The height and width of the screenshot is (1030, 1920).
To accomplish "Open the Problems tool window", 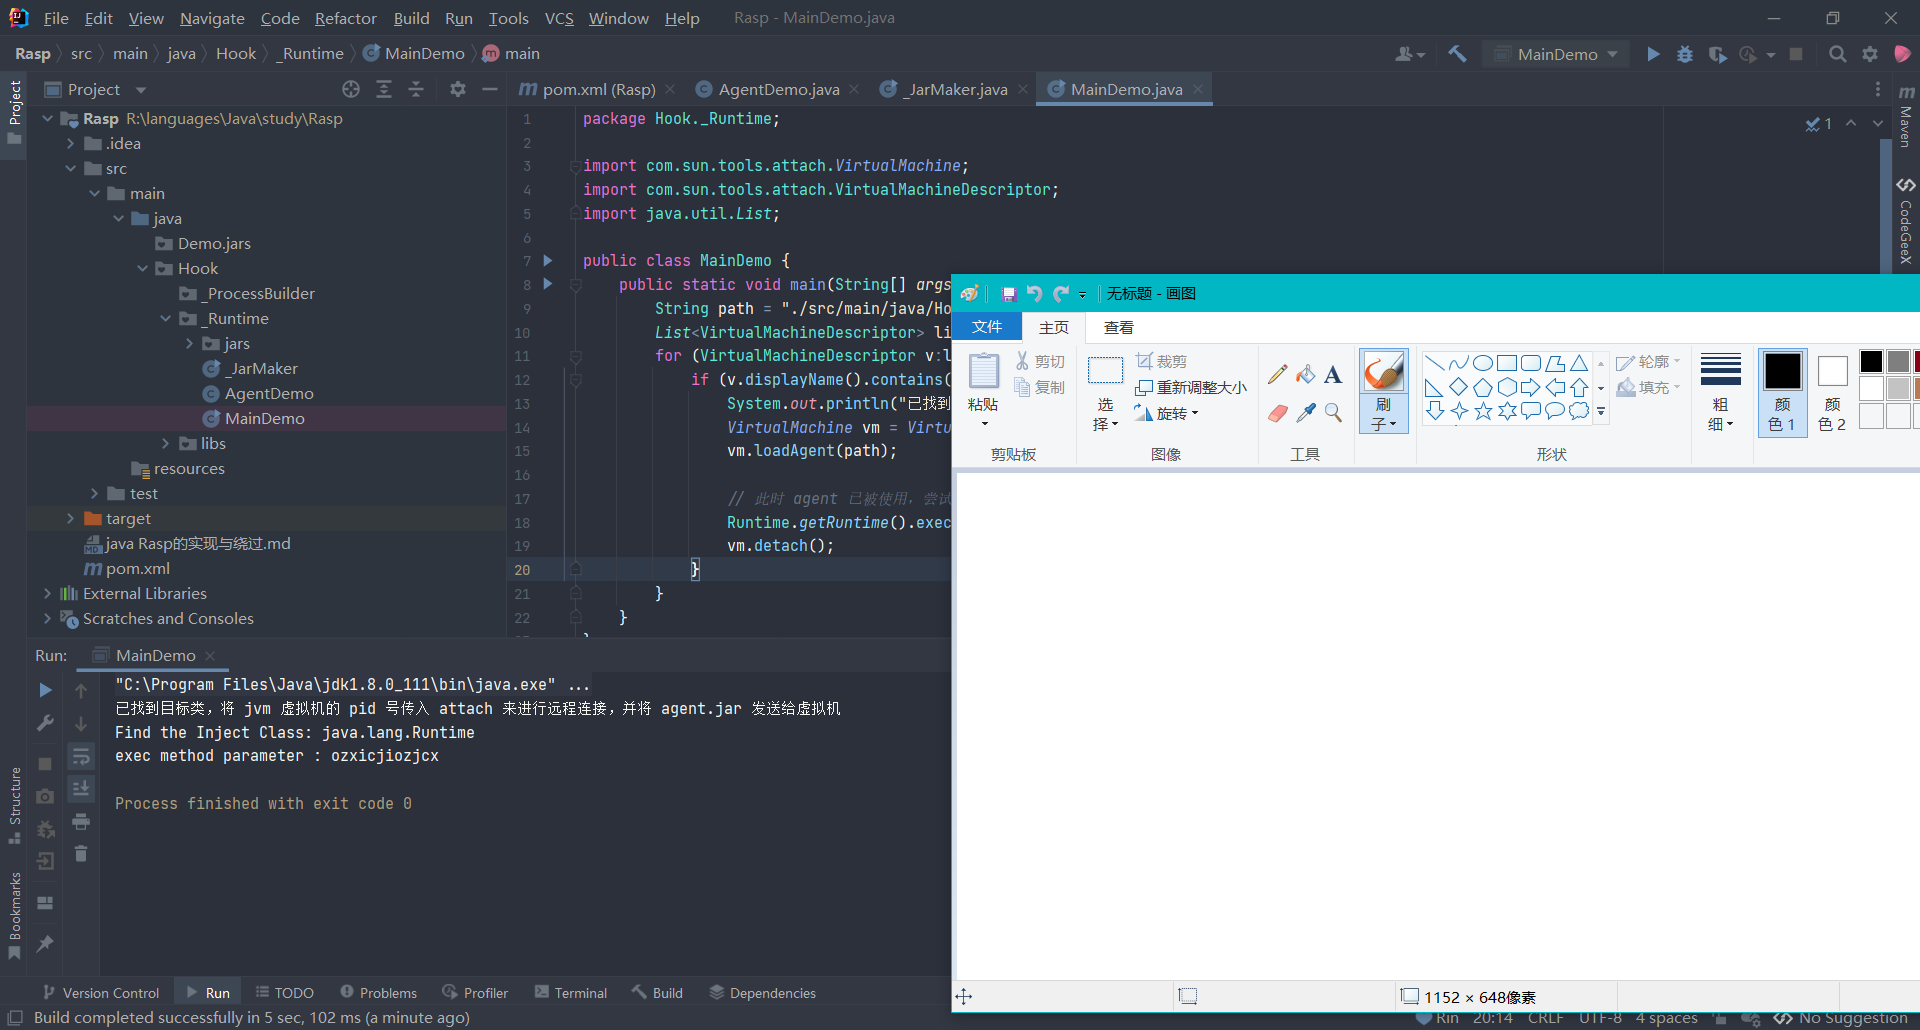I will click(x=378, y=993).
